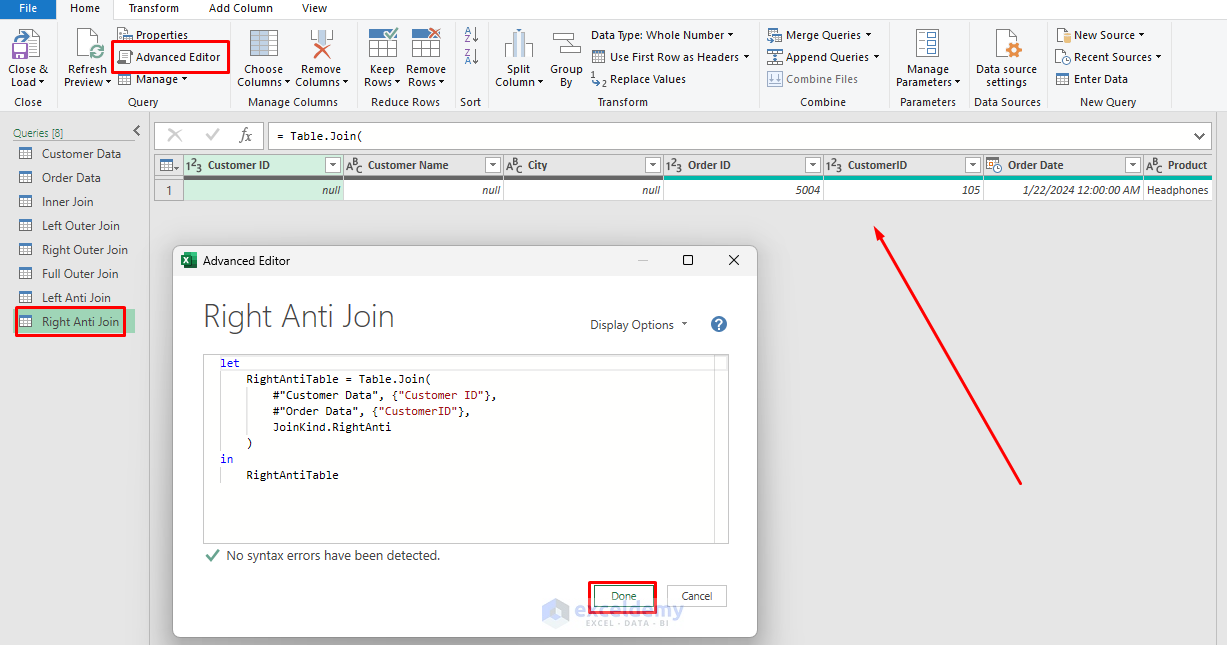Cancel the formula bar edit
The width and height of the screenshot is (1227, 645).
pos(175,135)
